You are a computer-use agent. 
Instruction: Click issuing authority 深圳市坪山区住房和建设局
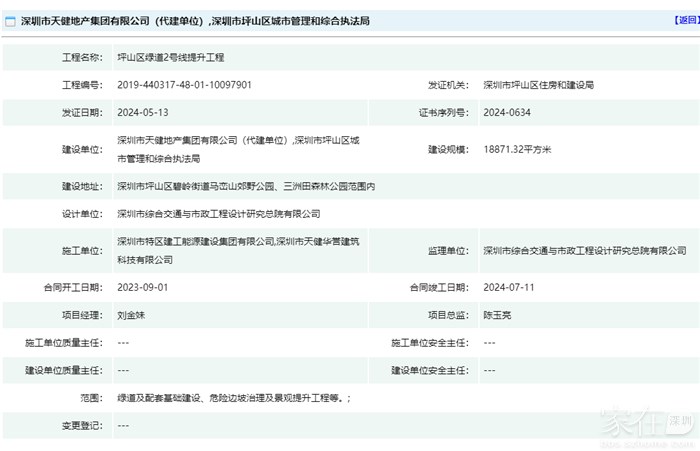(x=538, y=86)
